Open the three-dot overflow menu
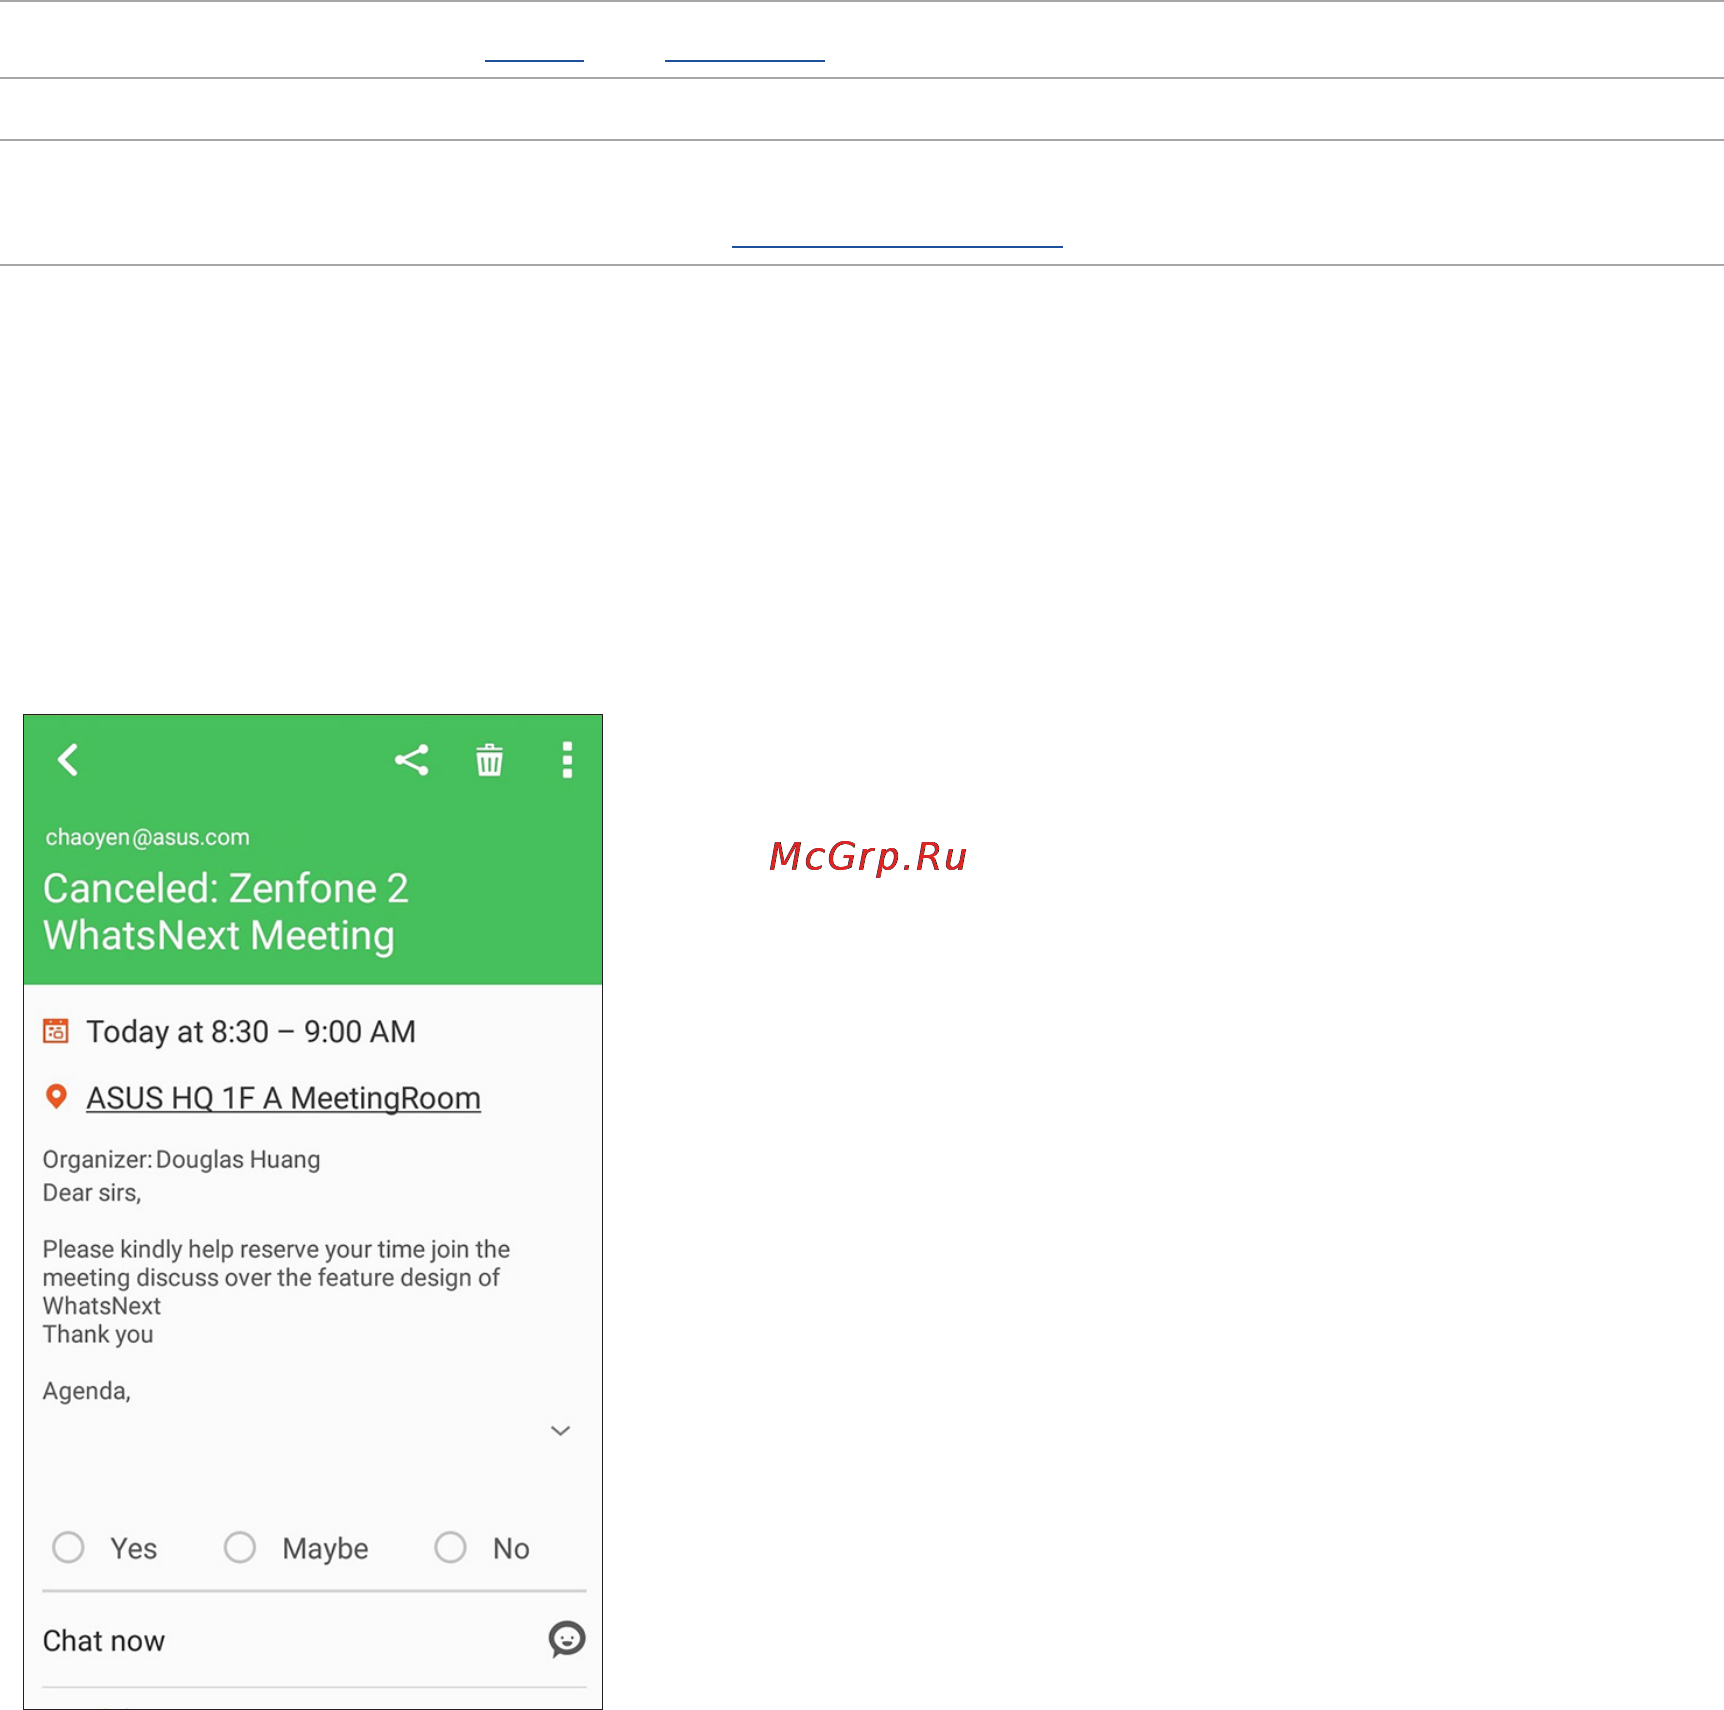Image resolution: width=1724 pixels, height=1710 pixels. pos(567,760)
